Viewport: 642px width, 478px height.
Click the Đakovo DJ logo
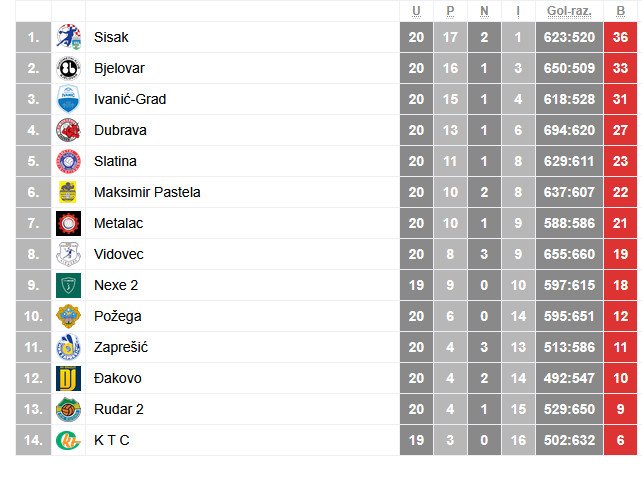point(68,378)
